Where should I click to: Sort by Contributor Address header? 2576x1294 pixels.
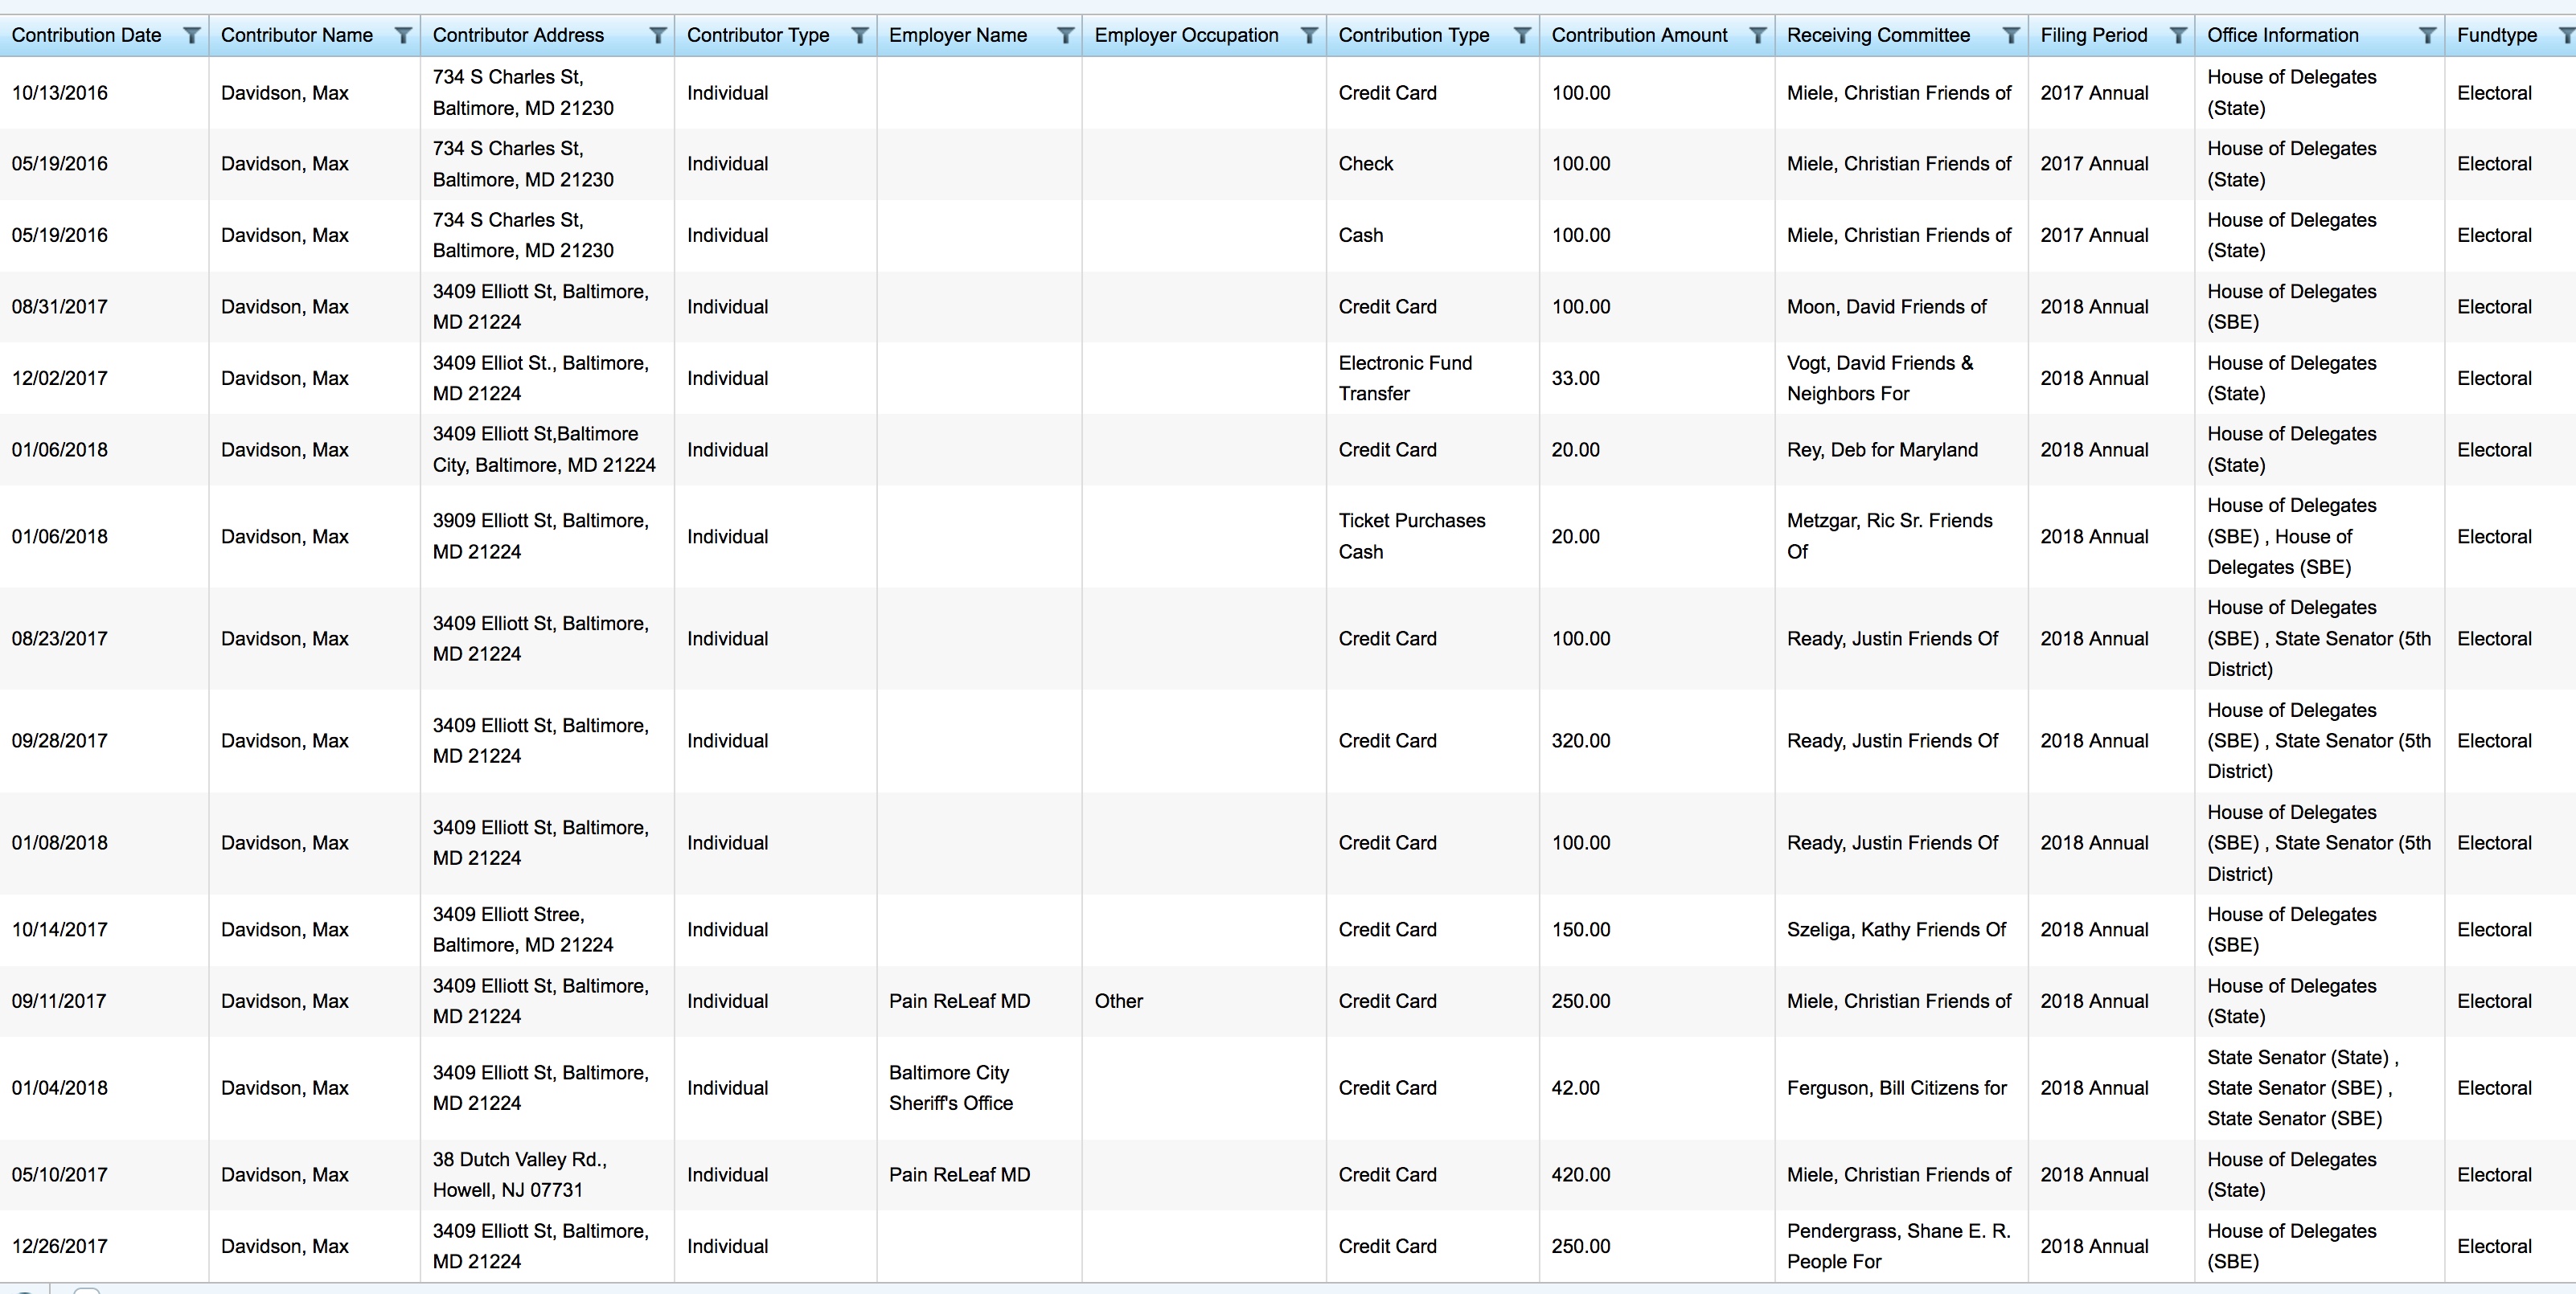[518, 35]
